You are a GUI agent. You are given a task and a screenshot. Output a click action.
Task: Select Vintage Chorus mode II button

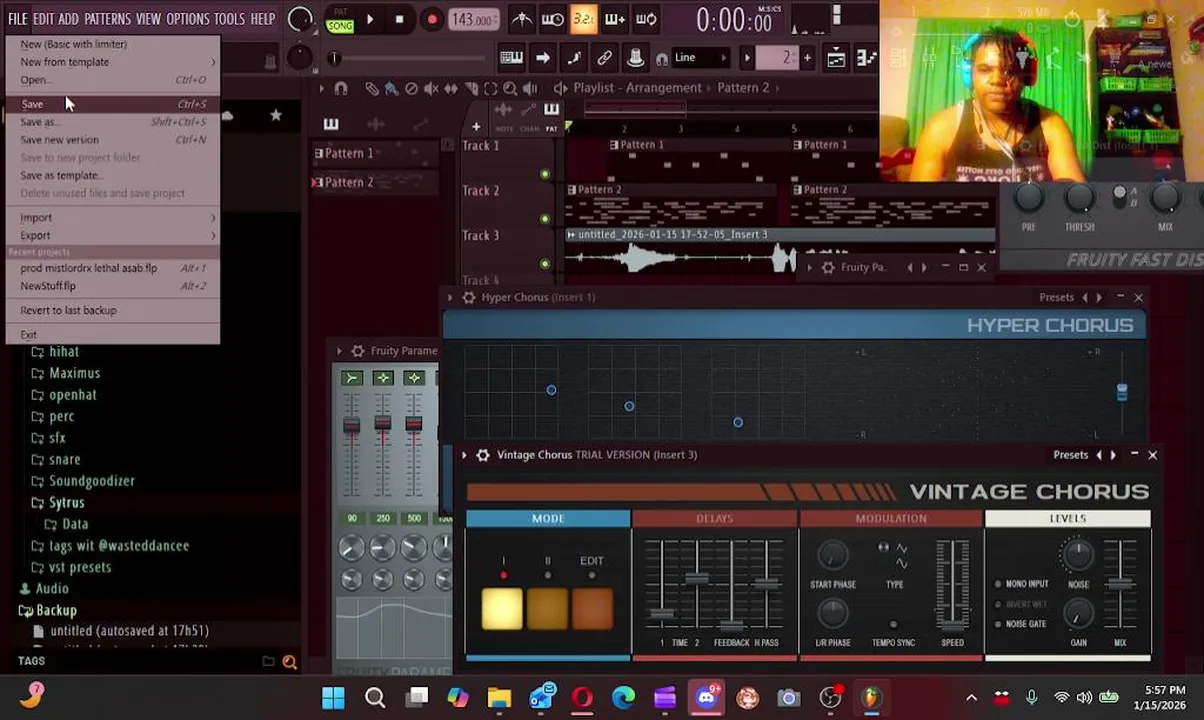click(x=547, y=608)
